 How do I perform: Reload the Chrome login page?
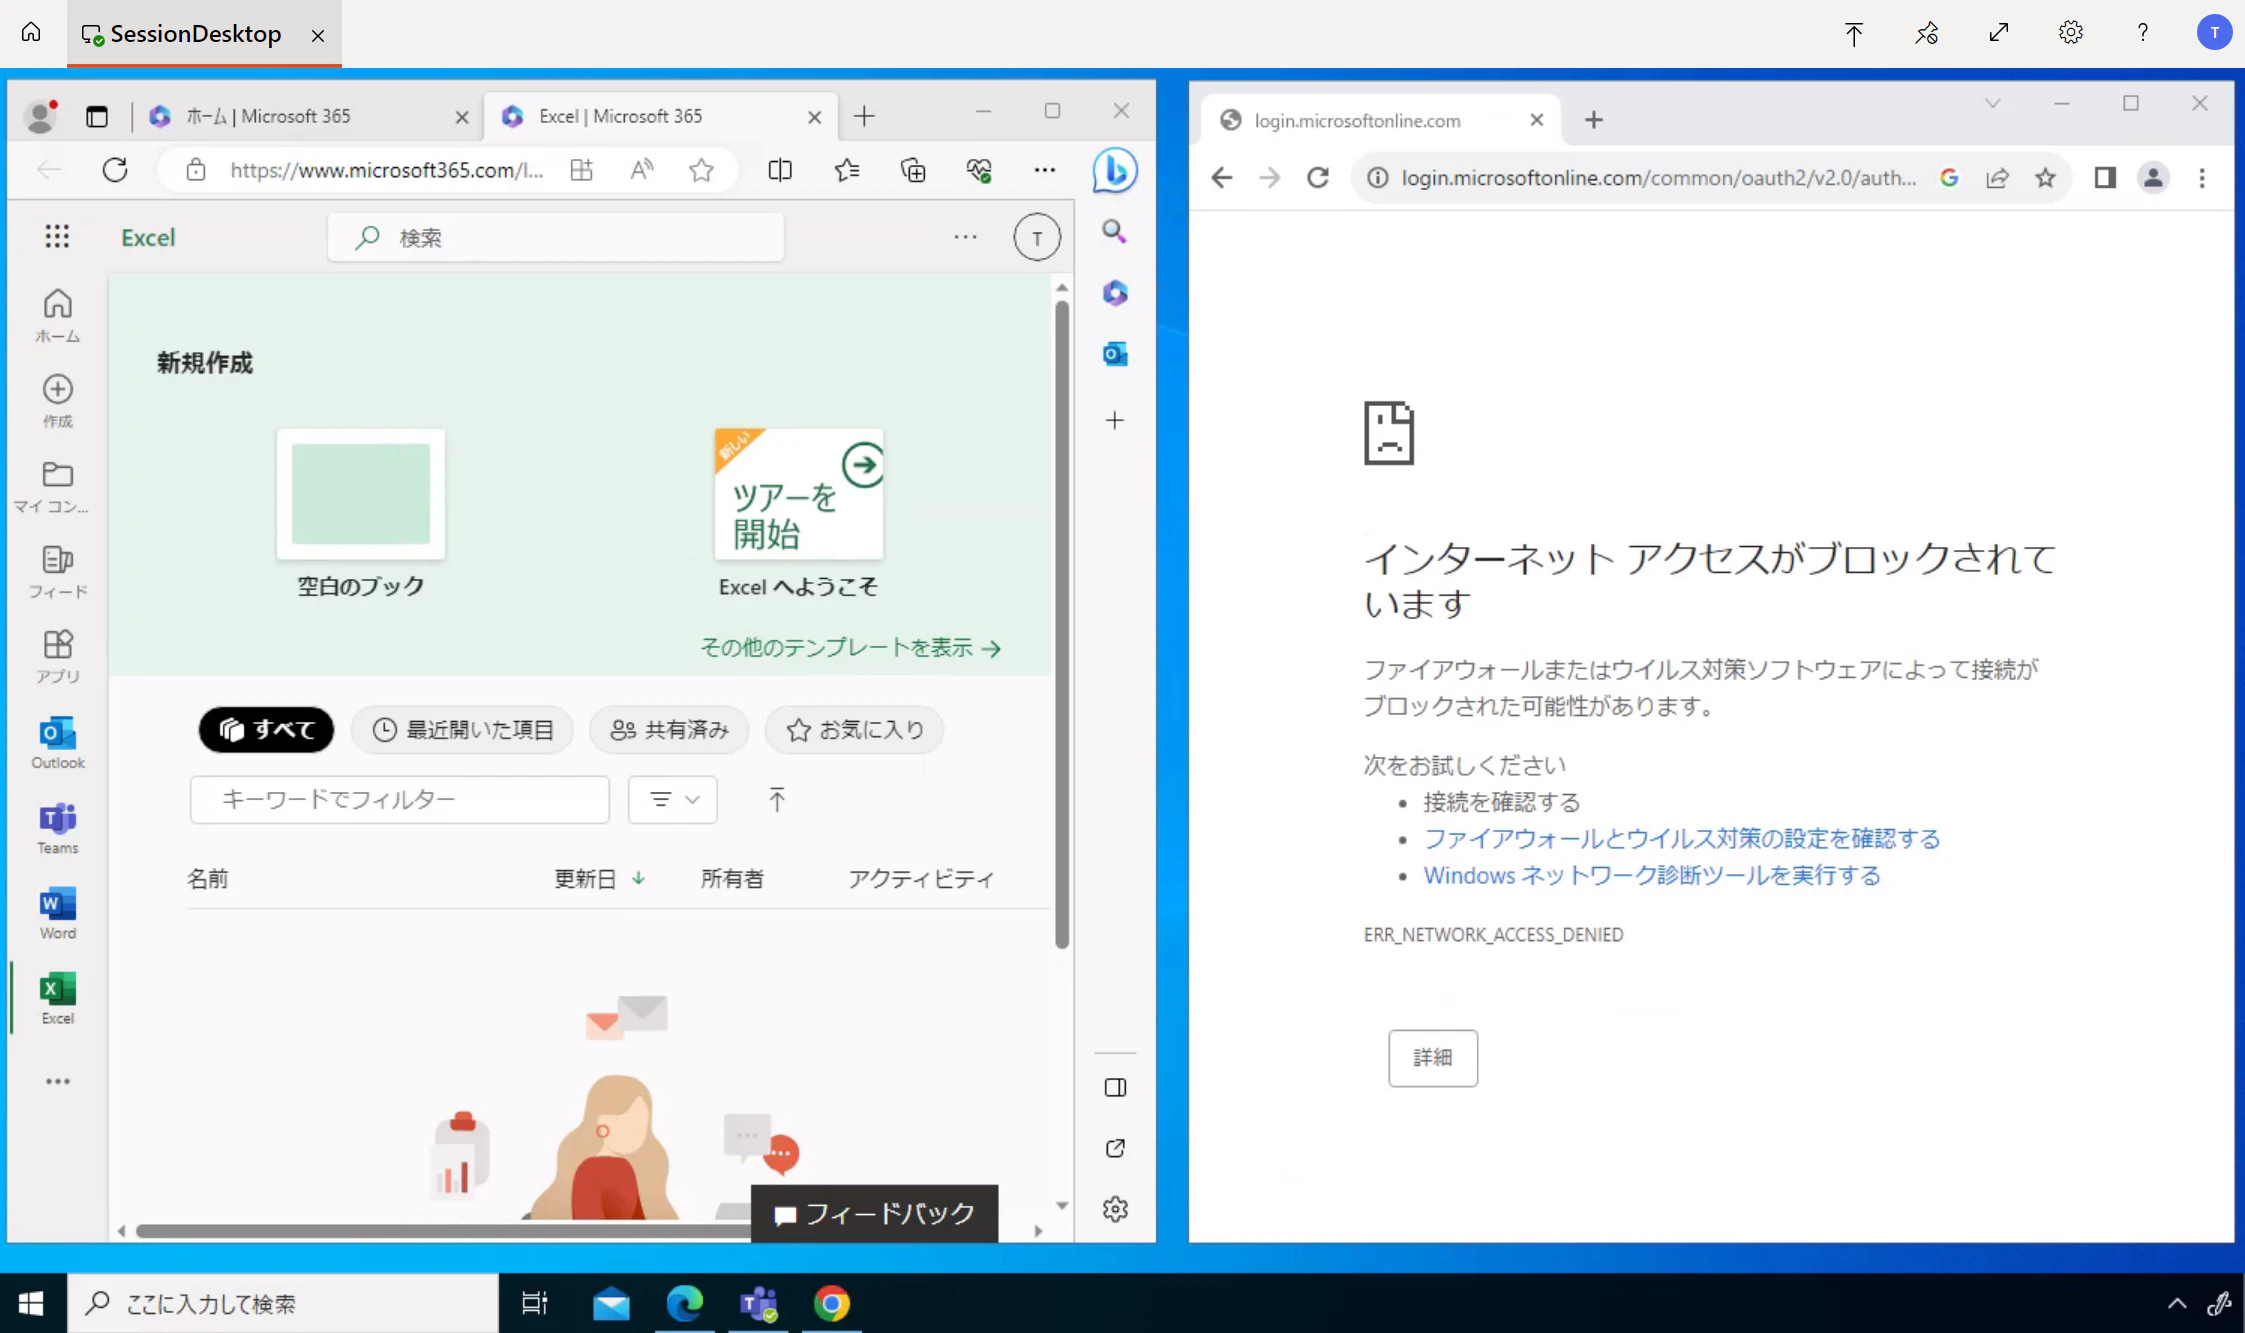(x=1318, y=177)
